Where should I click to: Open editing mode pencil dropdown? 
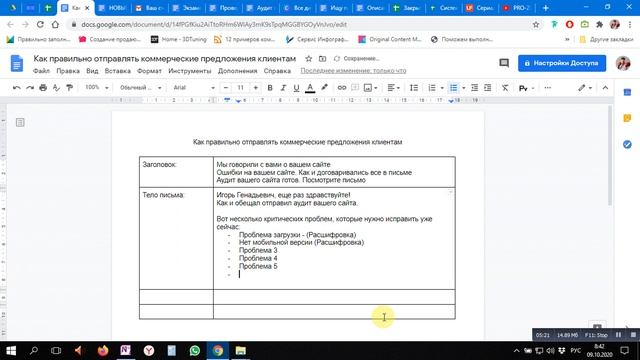585,88
